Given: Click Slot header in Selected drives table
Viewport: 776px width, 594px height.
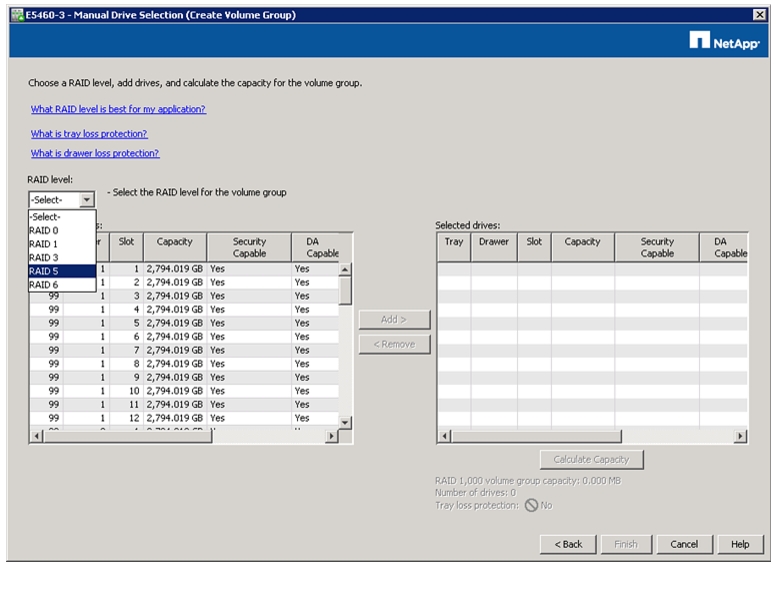Looking at the screenshot, I should tap(534, 247).
